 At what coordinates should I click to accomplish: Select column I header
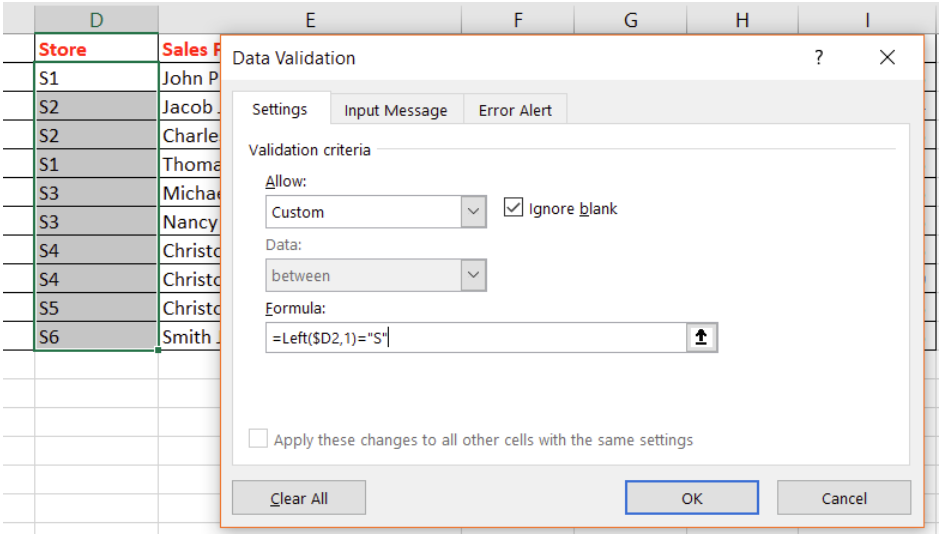pyautogui.click(x=866, y=19)
